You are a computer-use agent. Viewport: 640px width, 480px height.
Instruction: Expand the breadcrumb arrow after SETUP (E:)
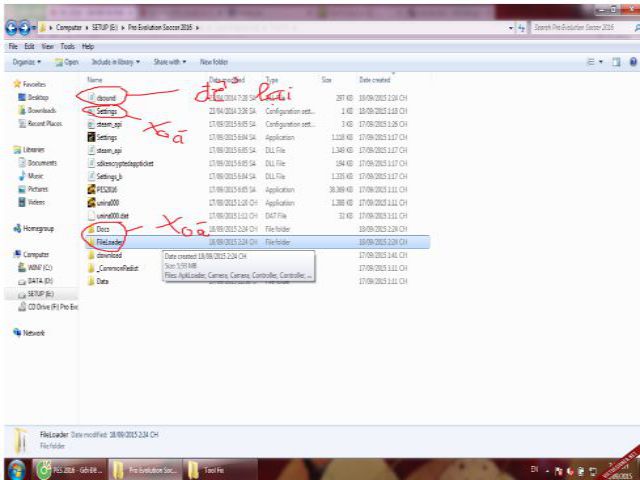123,28
